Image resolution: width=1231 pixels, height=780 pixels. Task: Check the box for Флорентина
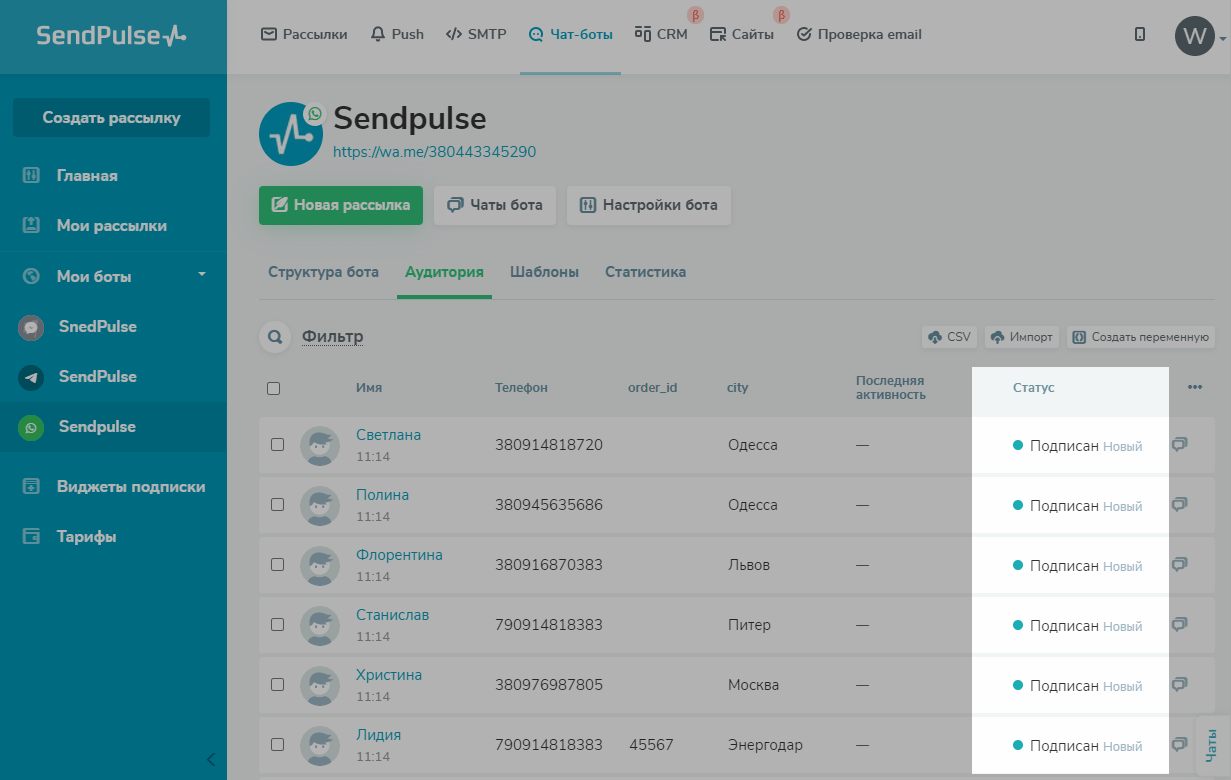tap(278, 565)
